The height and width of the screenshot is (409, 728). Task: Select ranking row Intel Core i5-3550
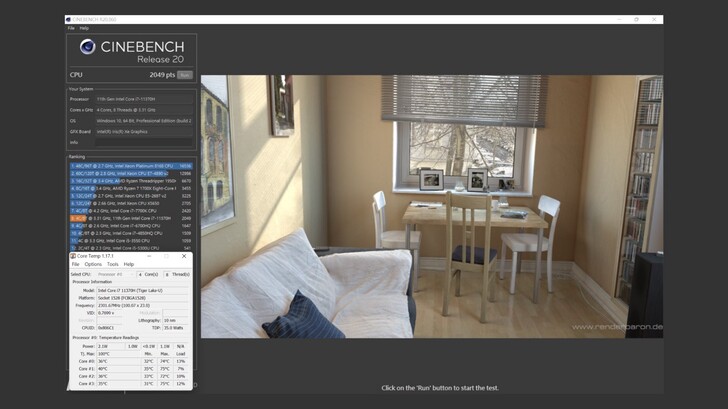click(131, 241)
